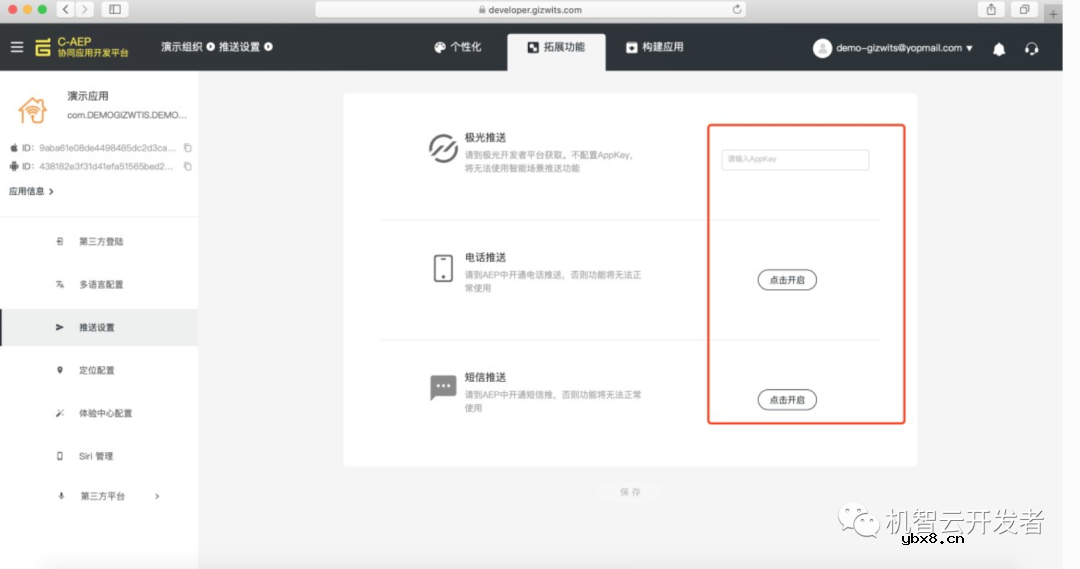Click the 定位配置 pin icon
1080x569 pixels.
(60, 370)
